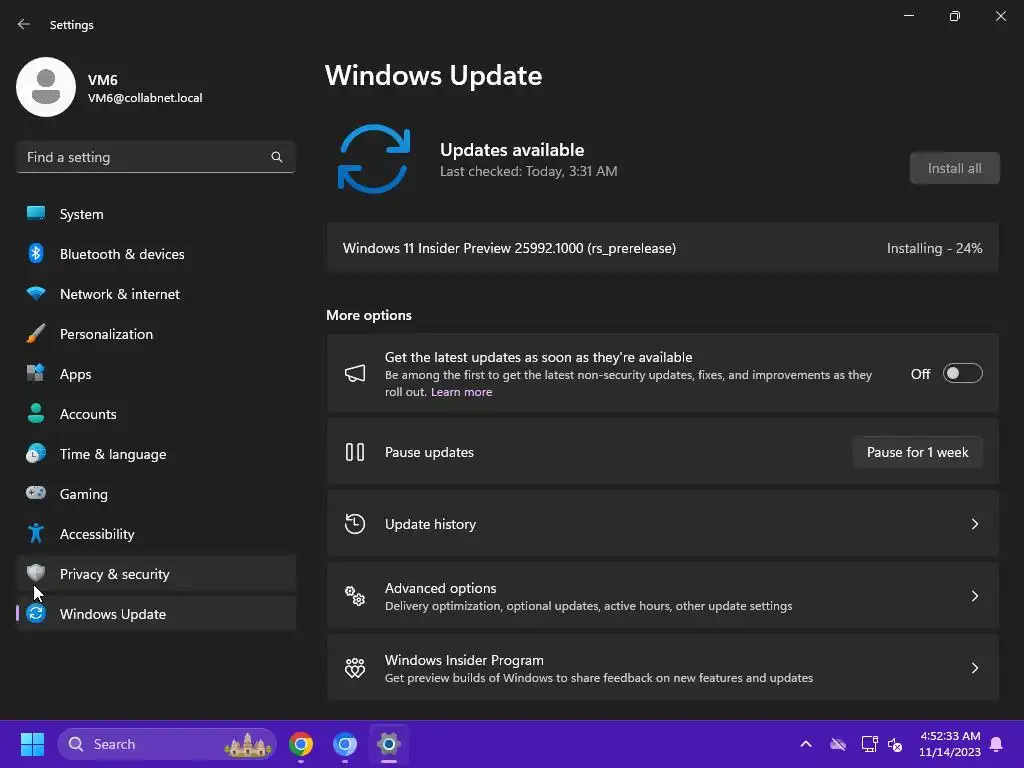Click the Update history clock icon

coord(355,524)
